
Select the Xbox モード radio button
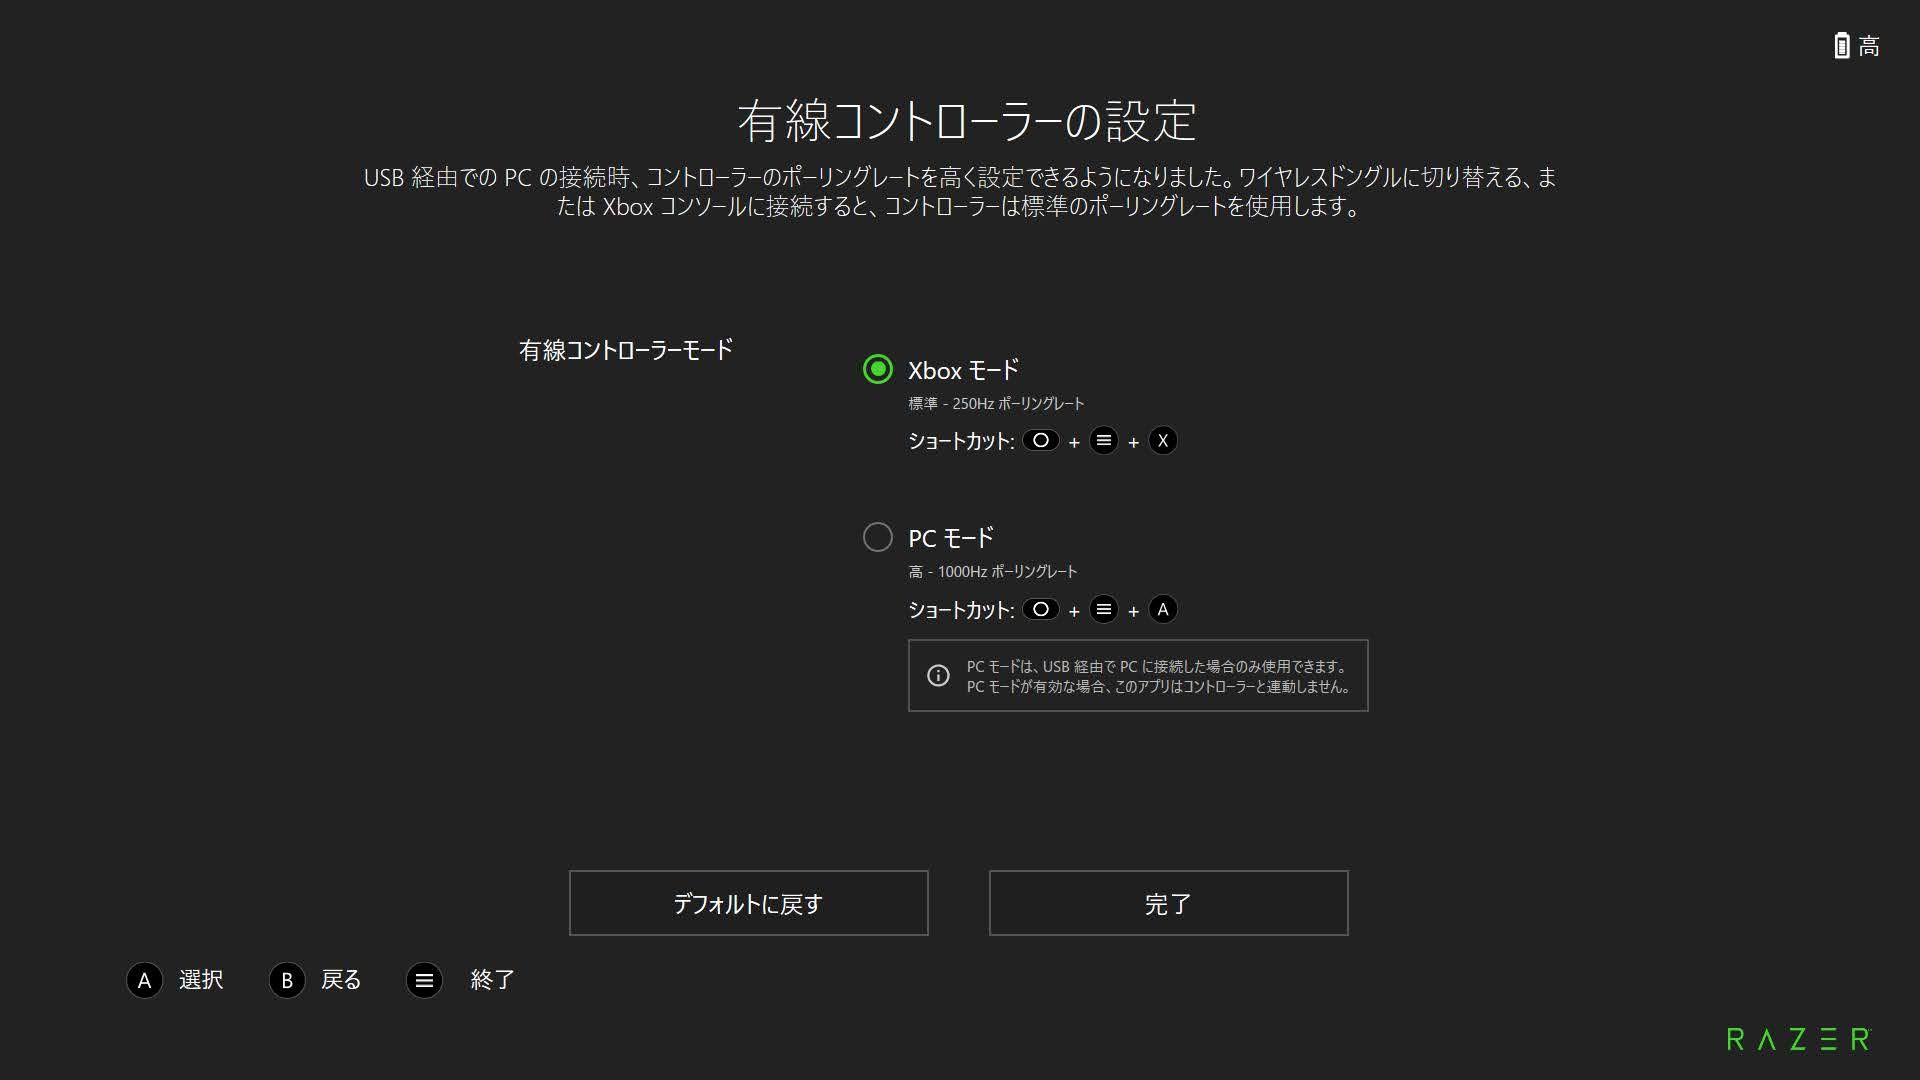point(877,369)
